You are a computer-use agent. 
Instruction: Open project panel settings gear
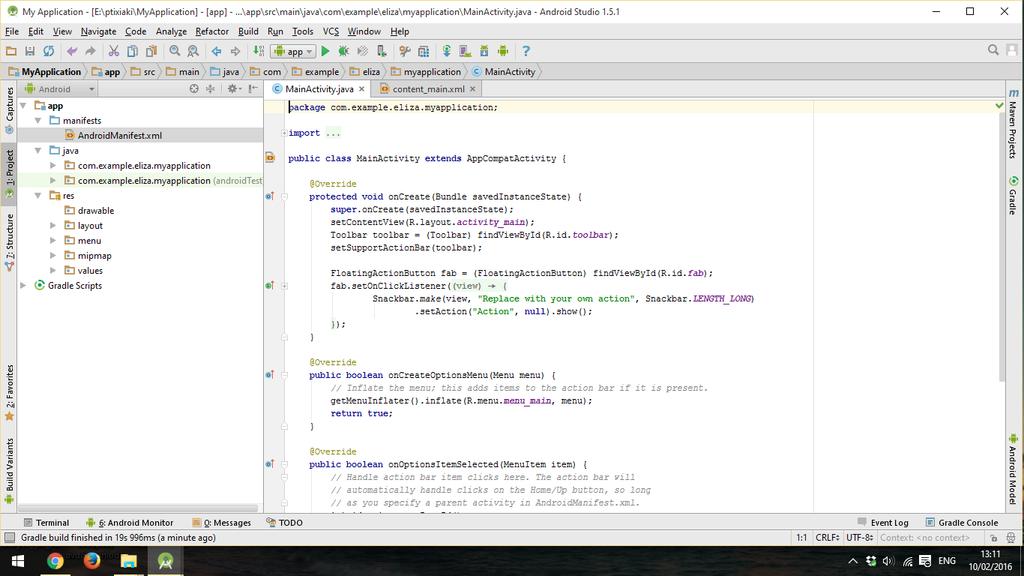point(232,89)
